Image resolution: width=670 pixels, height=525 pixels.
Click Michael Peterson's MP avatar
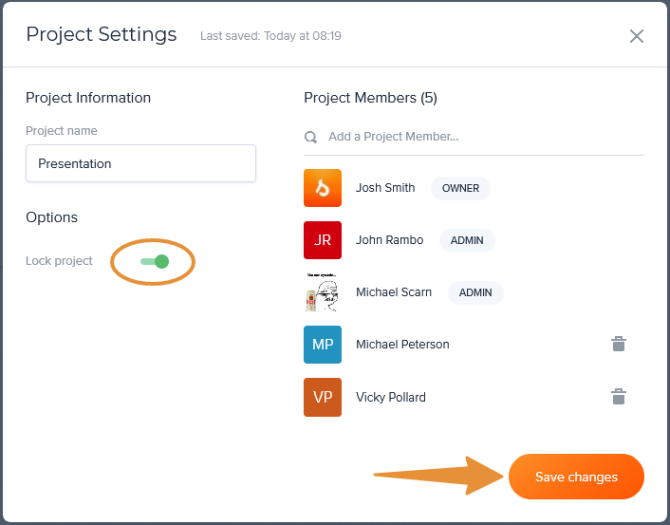(x=322, y=344)
